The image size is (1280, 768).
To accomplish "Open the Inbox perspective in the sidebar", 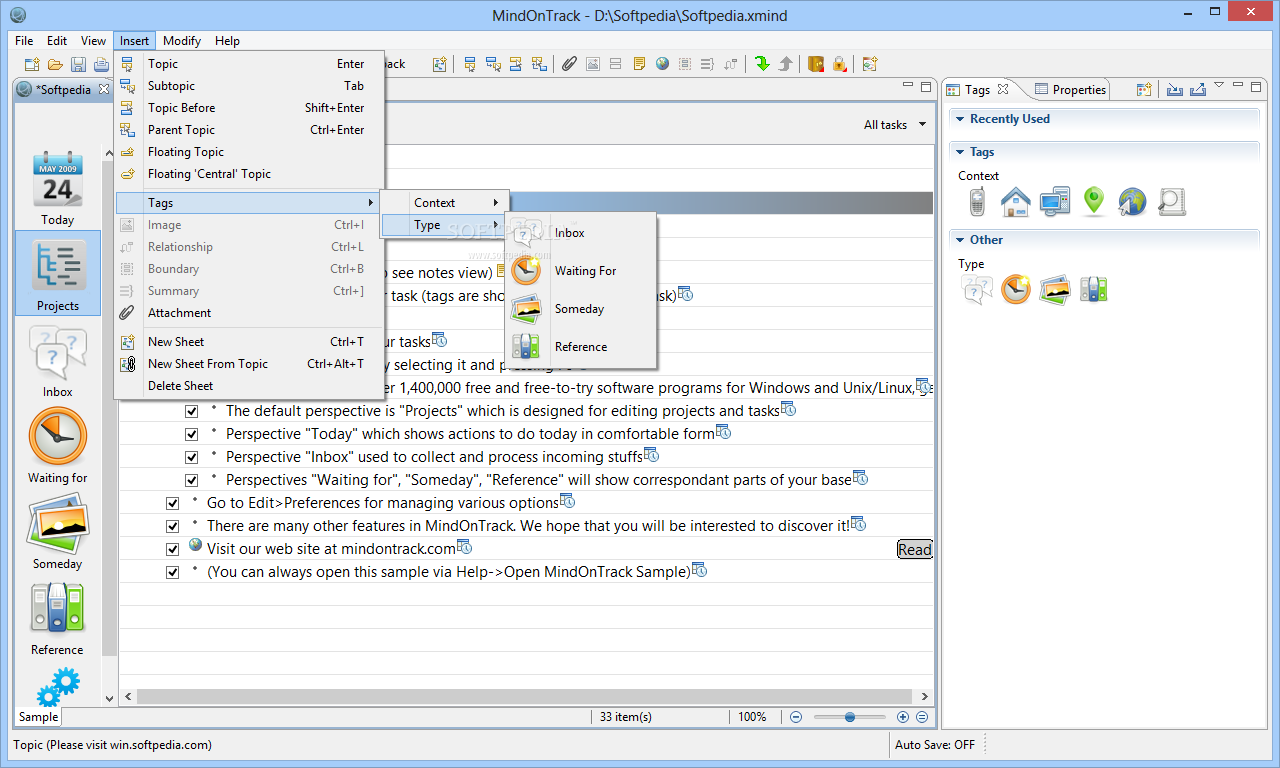I will [x=58, y=360].
